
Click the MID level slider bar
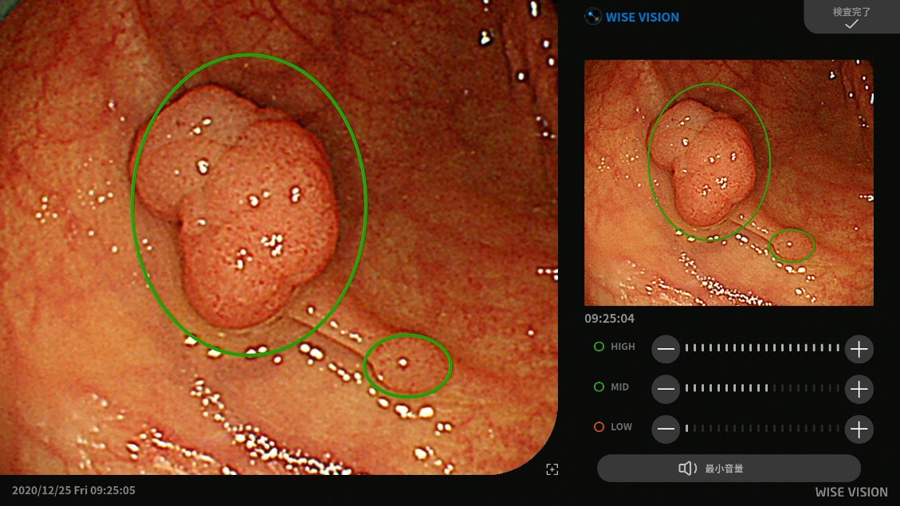coord(762,388)
